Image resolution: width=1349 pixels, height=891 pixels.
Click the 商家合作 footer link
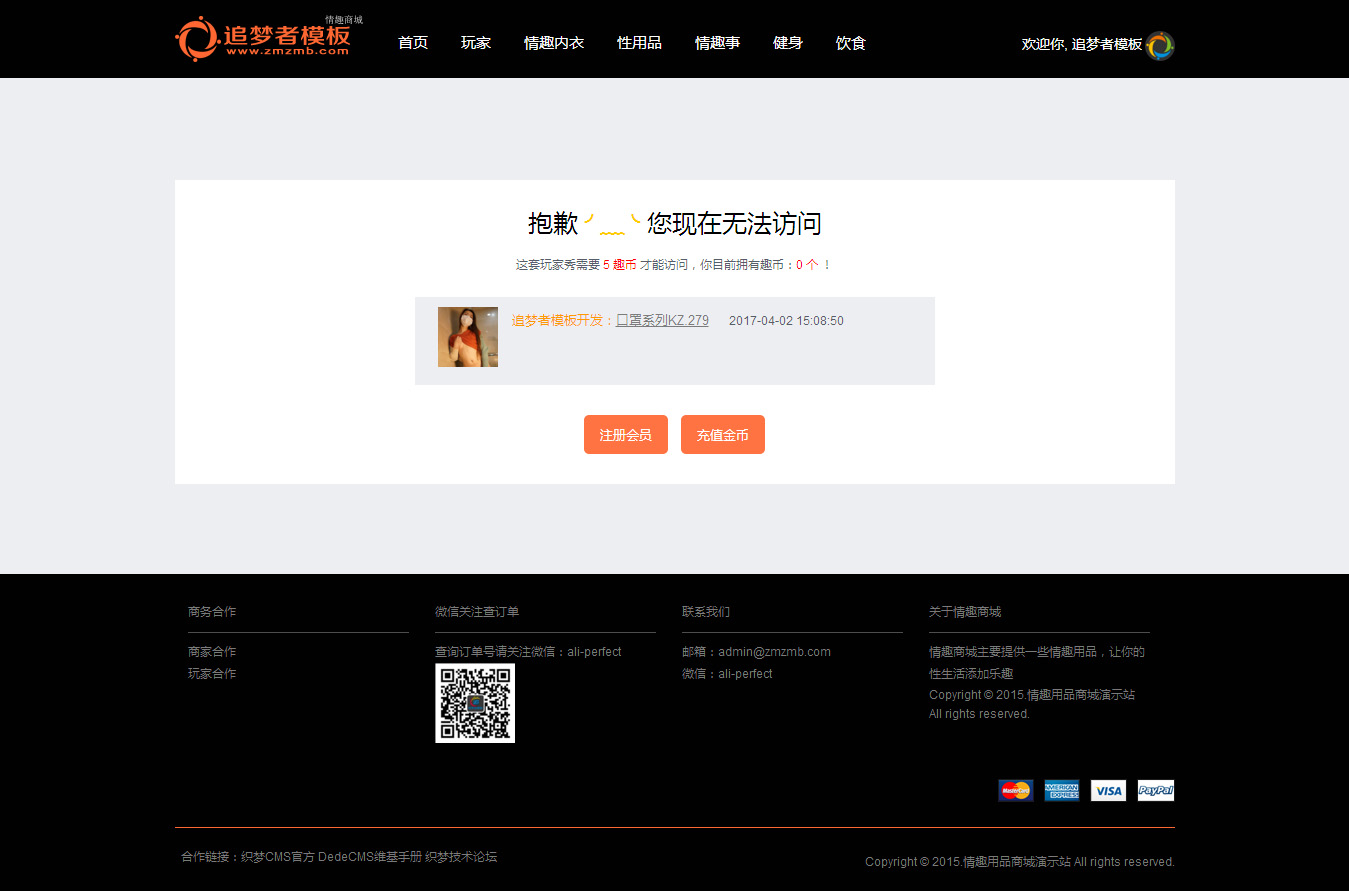tap(212, 652)
